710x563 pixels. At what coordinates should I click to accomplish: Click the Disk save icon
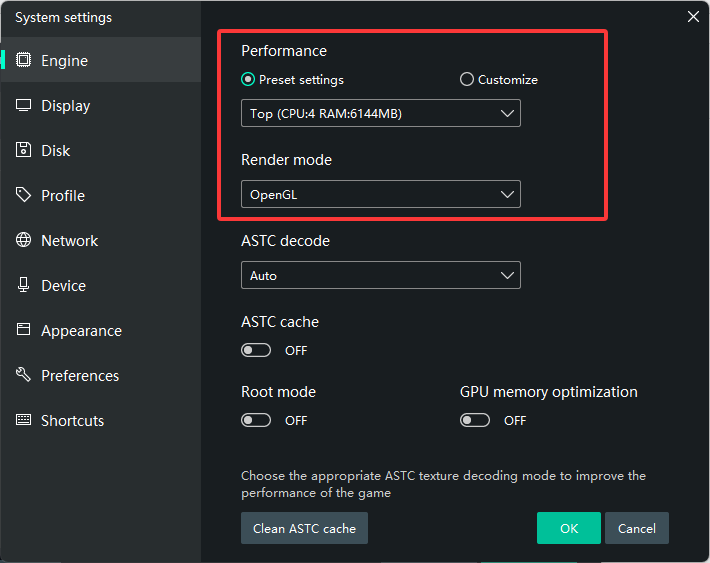click(23, 150)
